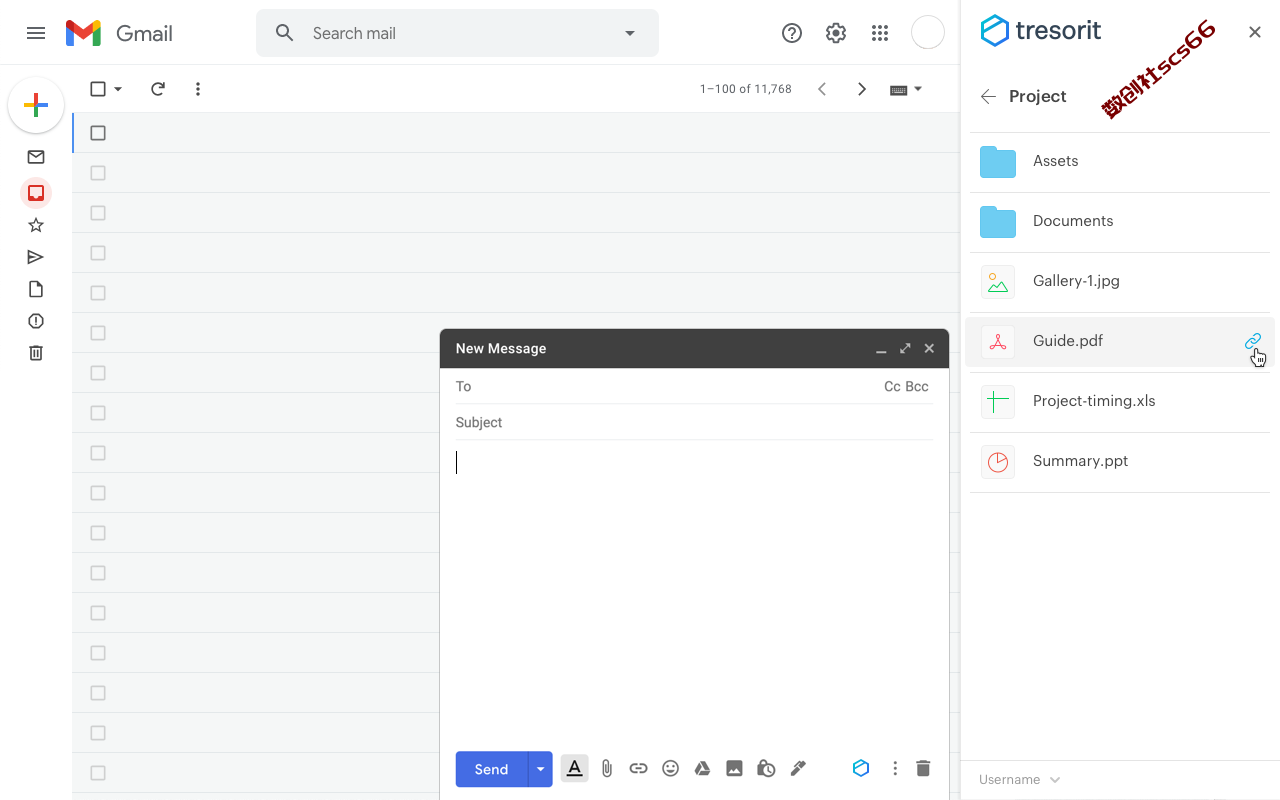Image resolution: width=1280 pixels, height=800 pixels.
Task: Open Sent mail in sidebar
Action: click(36, 257)
